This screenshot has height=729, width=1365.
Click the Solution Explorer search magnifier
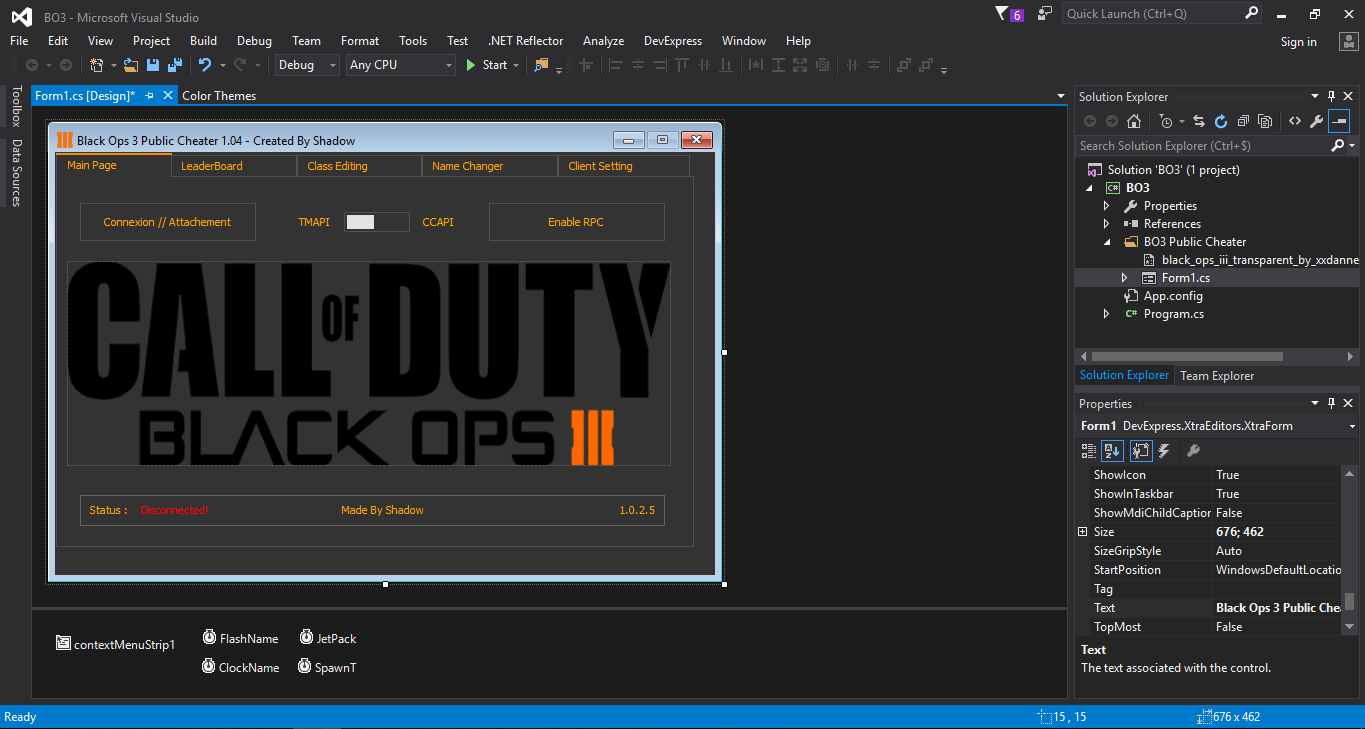[x=1338, y=146]
